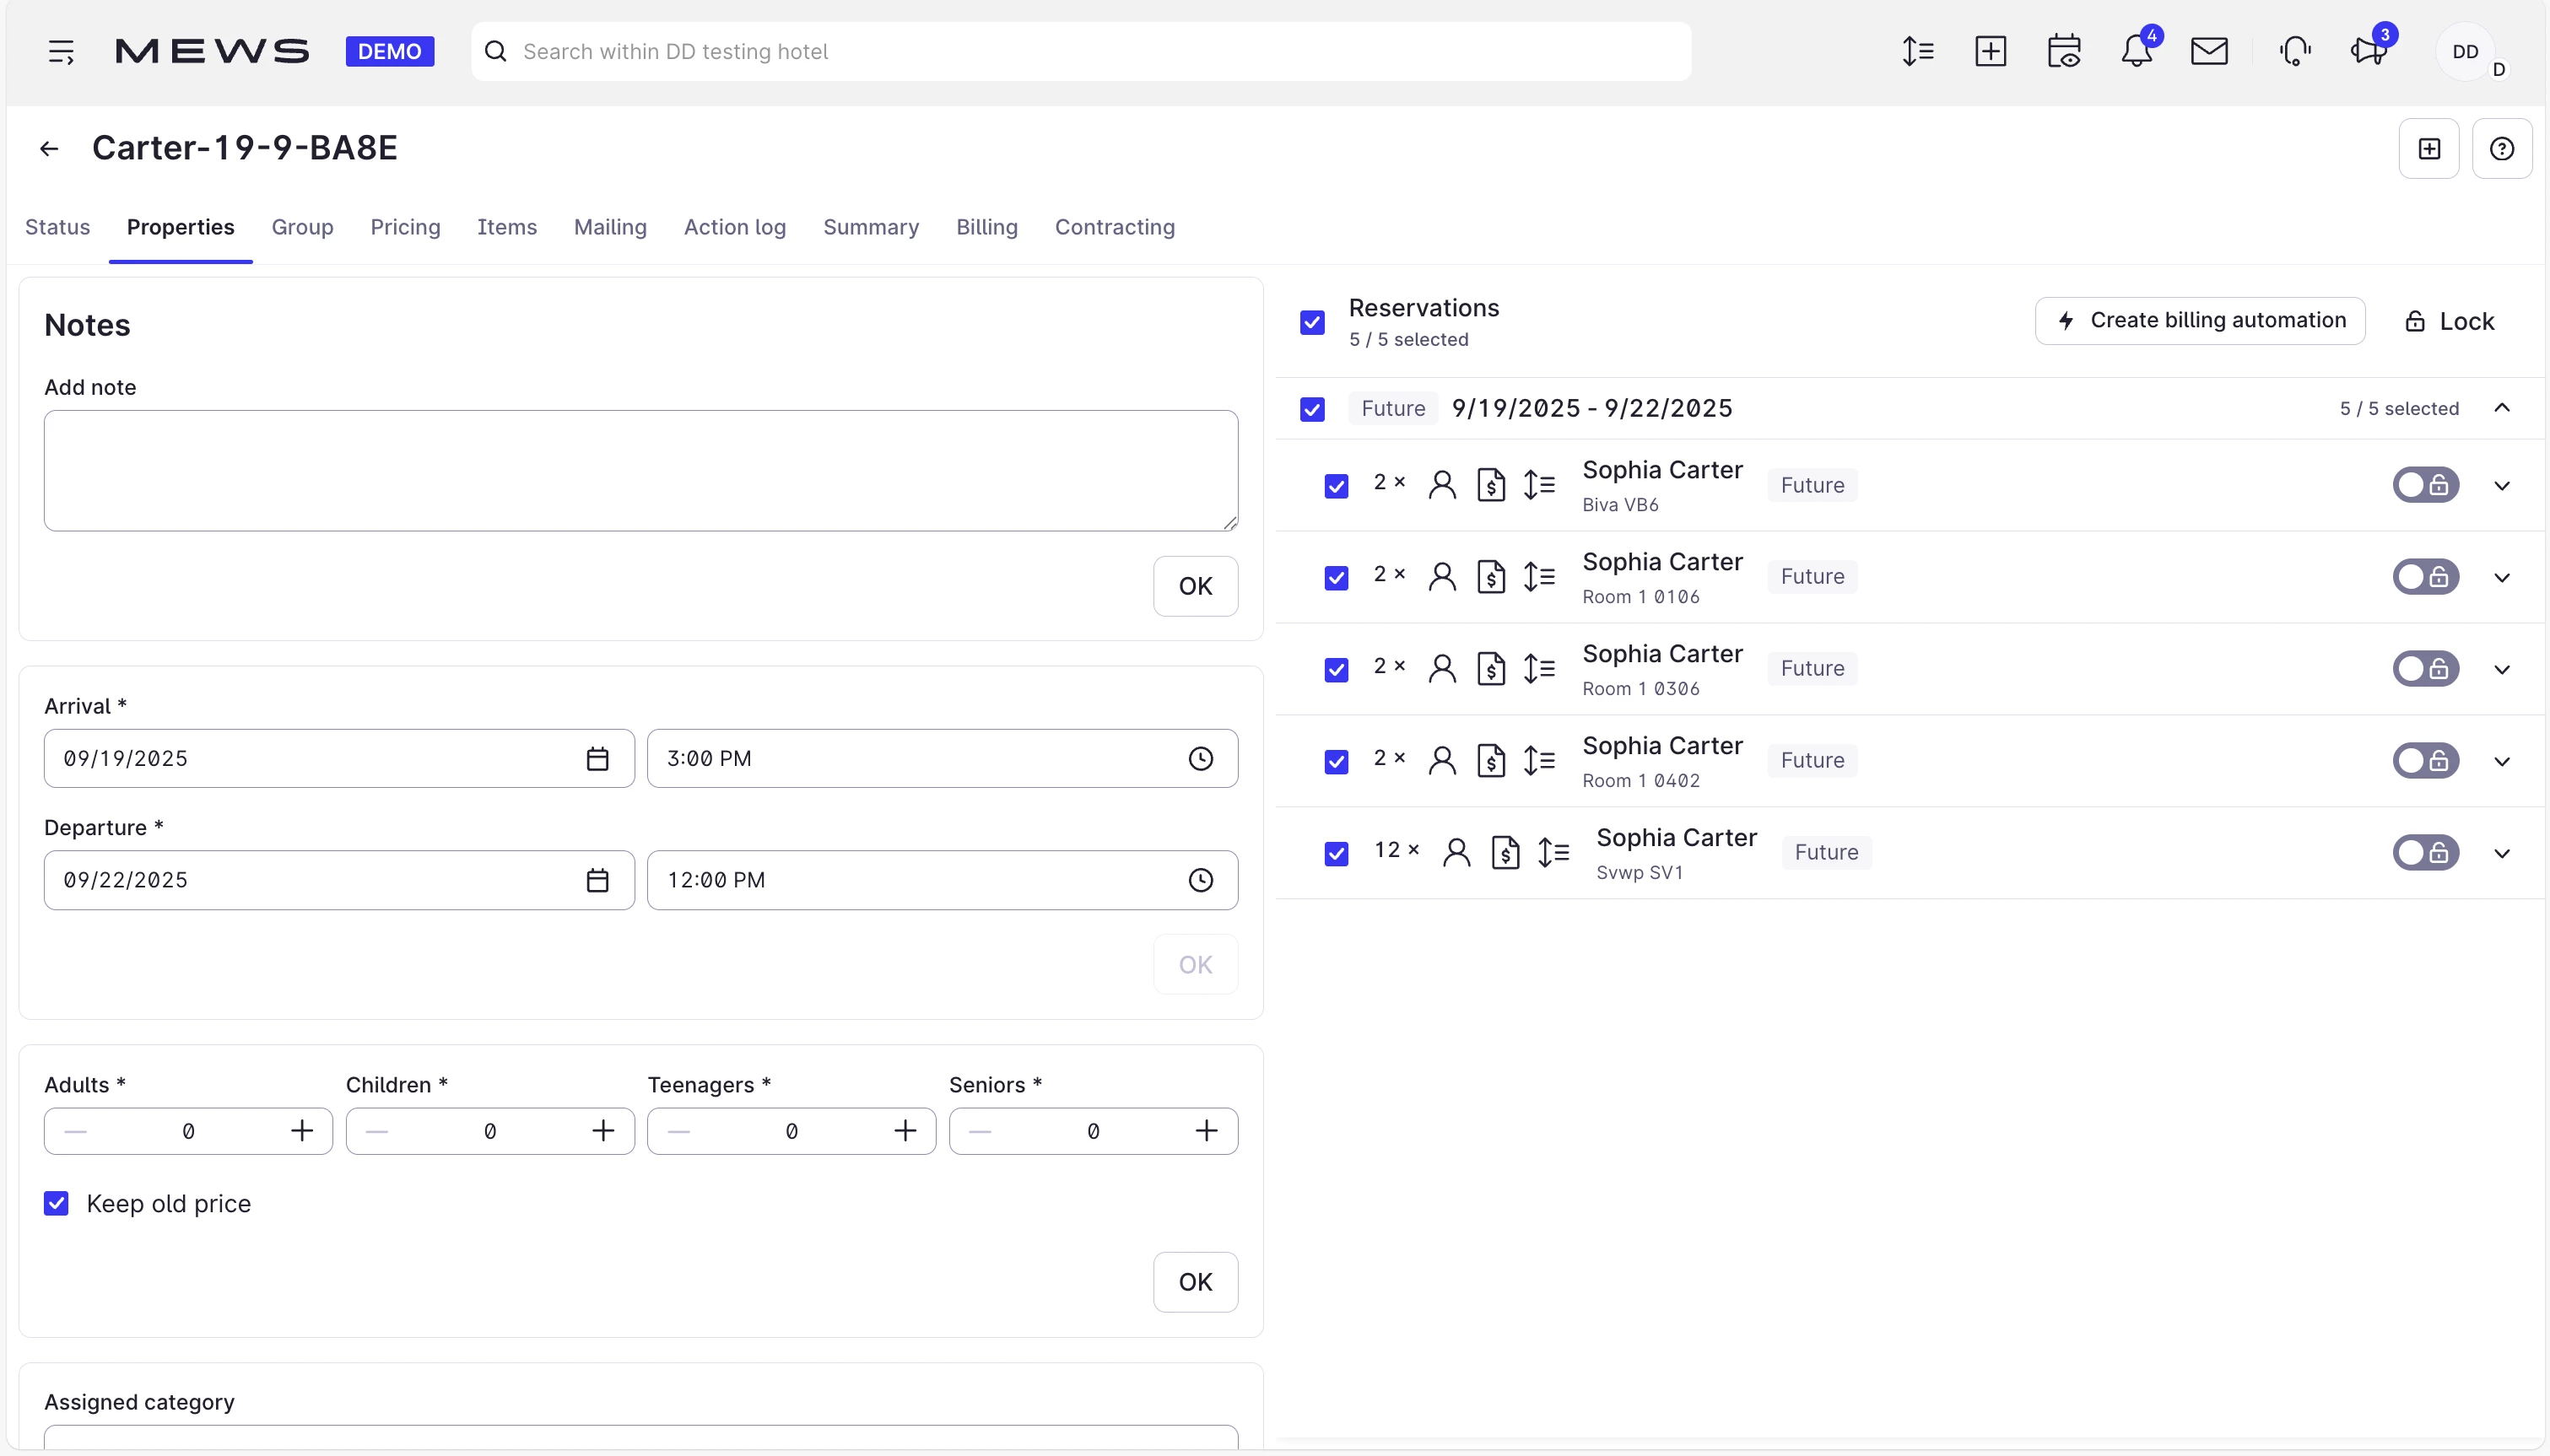2550x1456 pixels.
Task: Open the megaphone announcements icon
Action: point(2368,52)
